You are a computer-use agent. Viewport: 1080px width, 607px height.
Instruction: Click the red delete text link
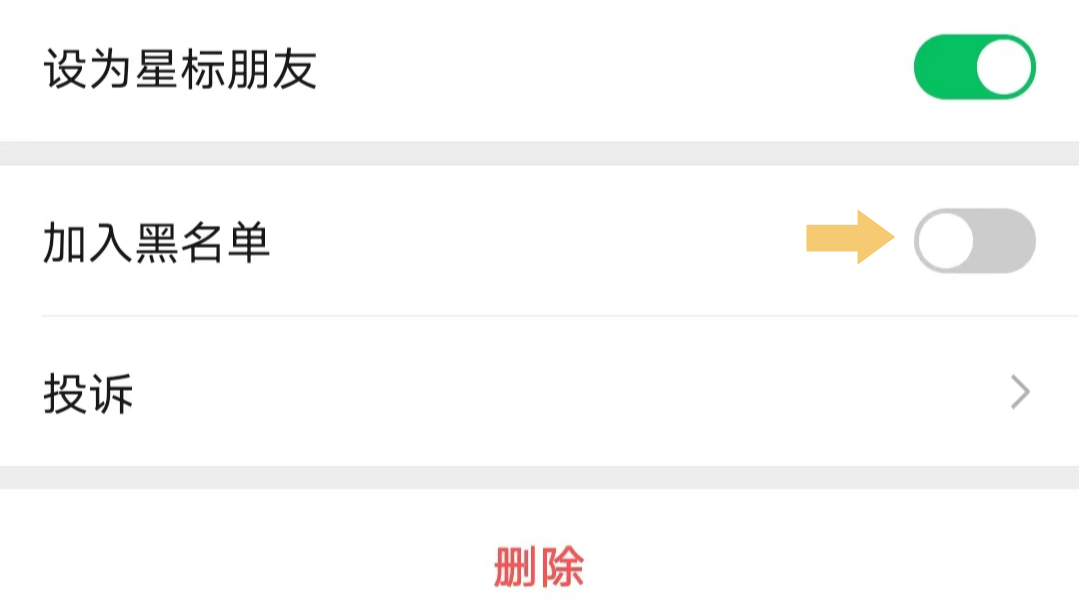pyautogui.click(x=538, y=566)
